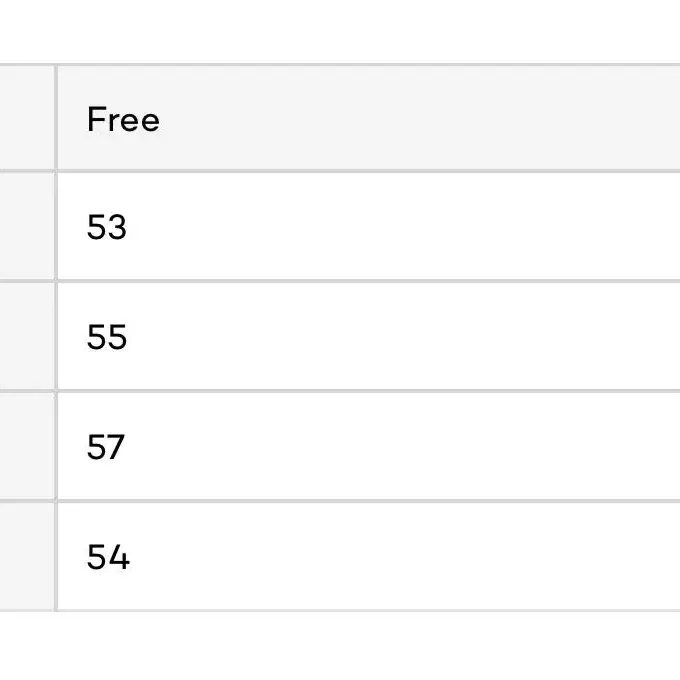Screen dimensions: 680x680
Task: Click the top border of the table
Action: [340, 64]
